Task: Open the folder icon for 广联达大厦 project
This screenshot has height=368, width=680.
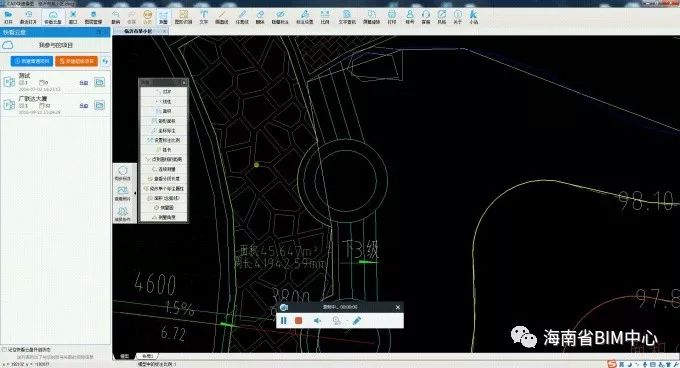Action: pos(100,105)
